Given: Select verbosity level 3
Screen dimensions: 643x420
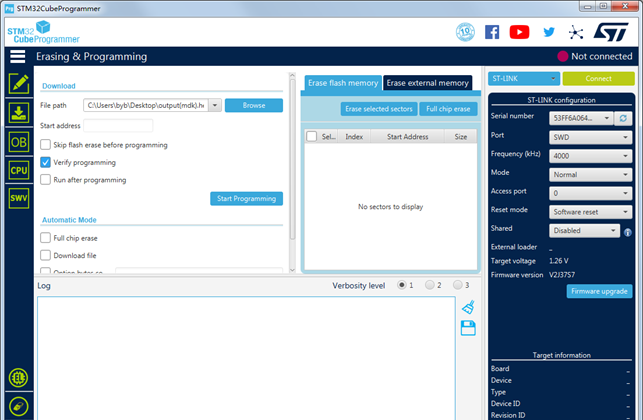Looking at the screenshot, I should (457, 285).
